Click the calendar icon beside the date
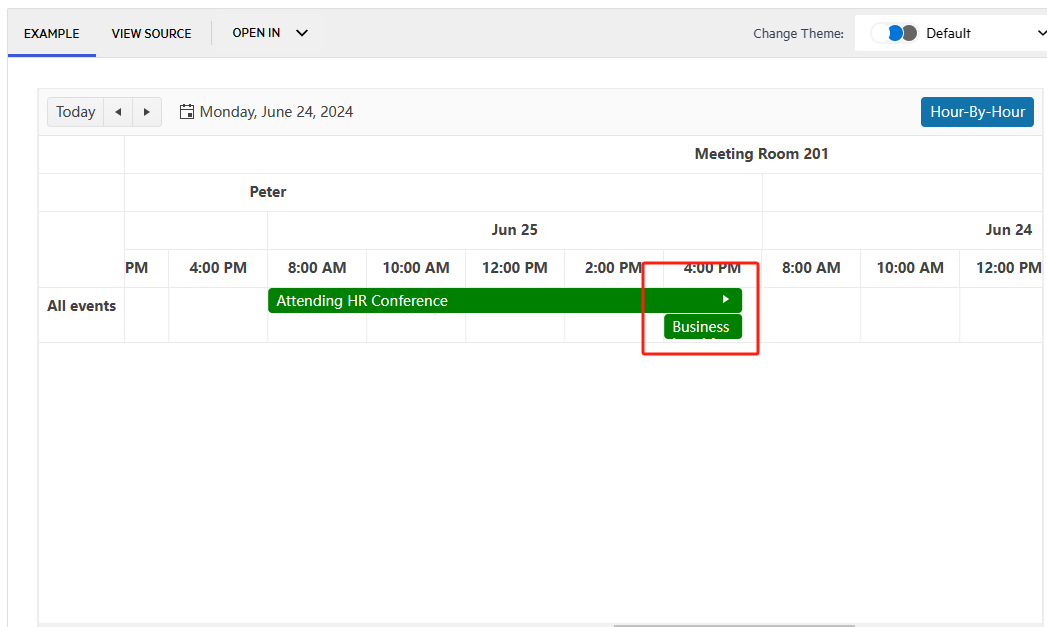1047x627 pixels. click(187, 111)
